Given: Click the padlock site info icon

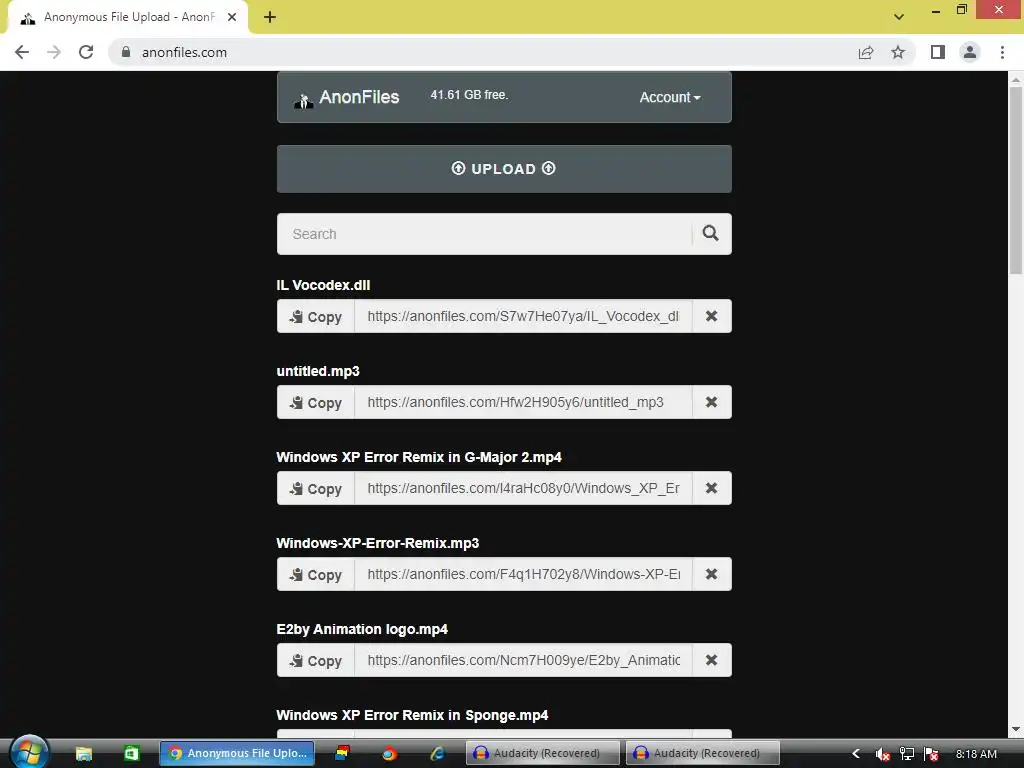Looking at the screenshot, I should tap(126, 52).
